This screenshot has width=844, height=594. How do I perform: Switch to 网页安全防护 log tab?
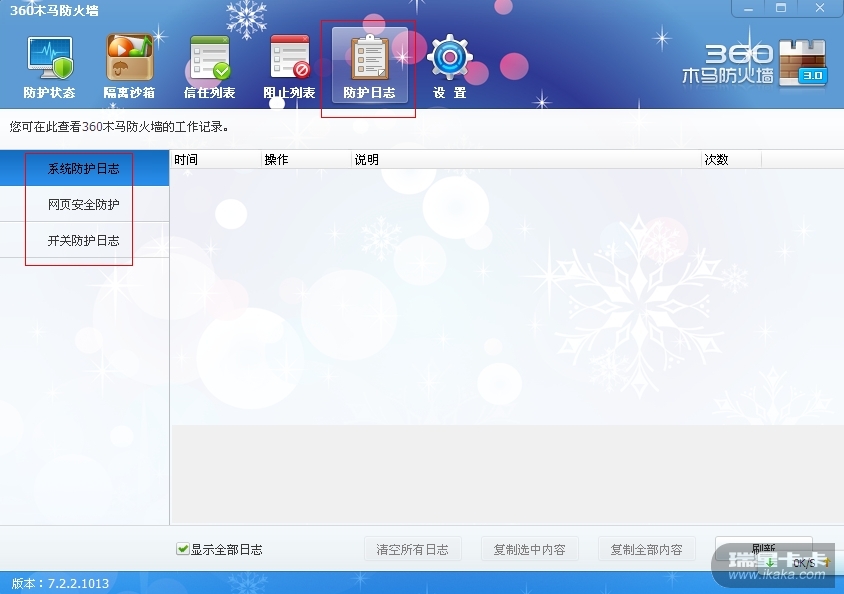(x=85, y=204)
